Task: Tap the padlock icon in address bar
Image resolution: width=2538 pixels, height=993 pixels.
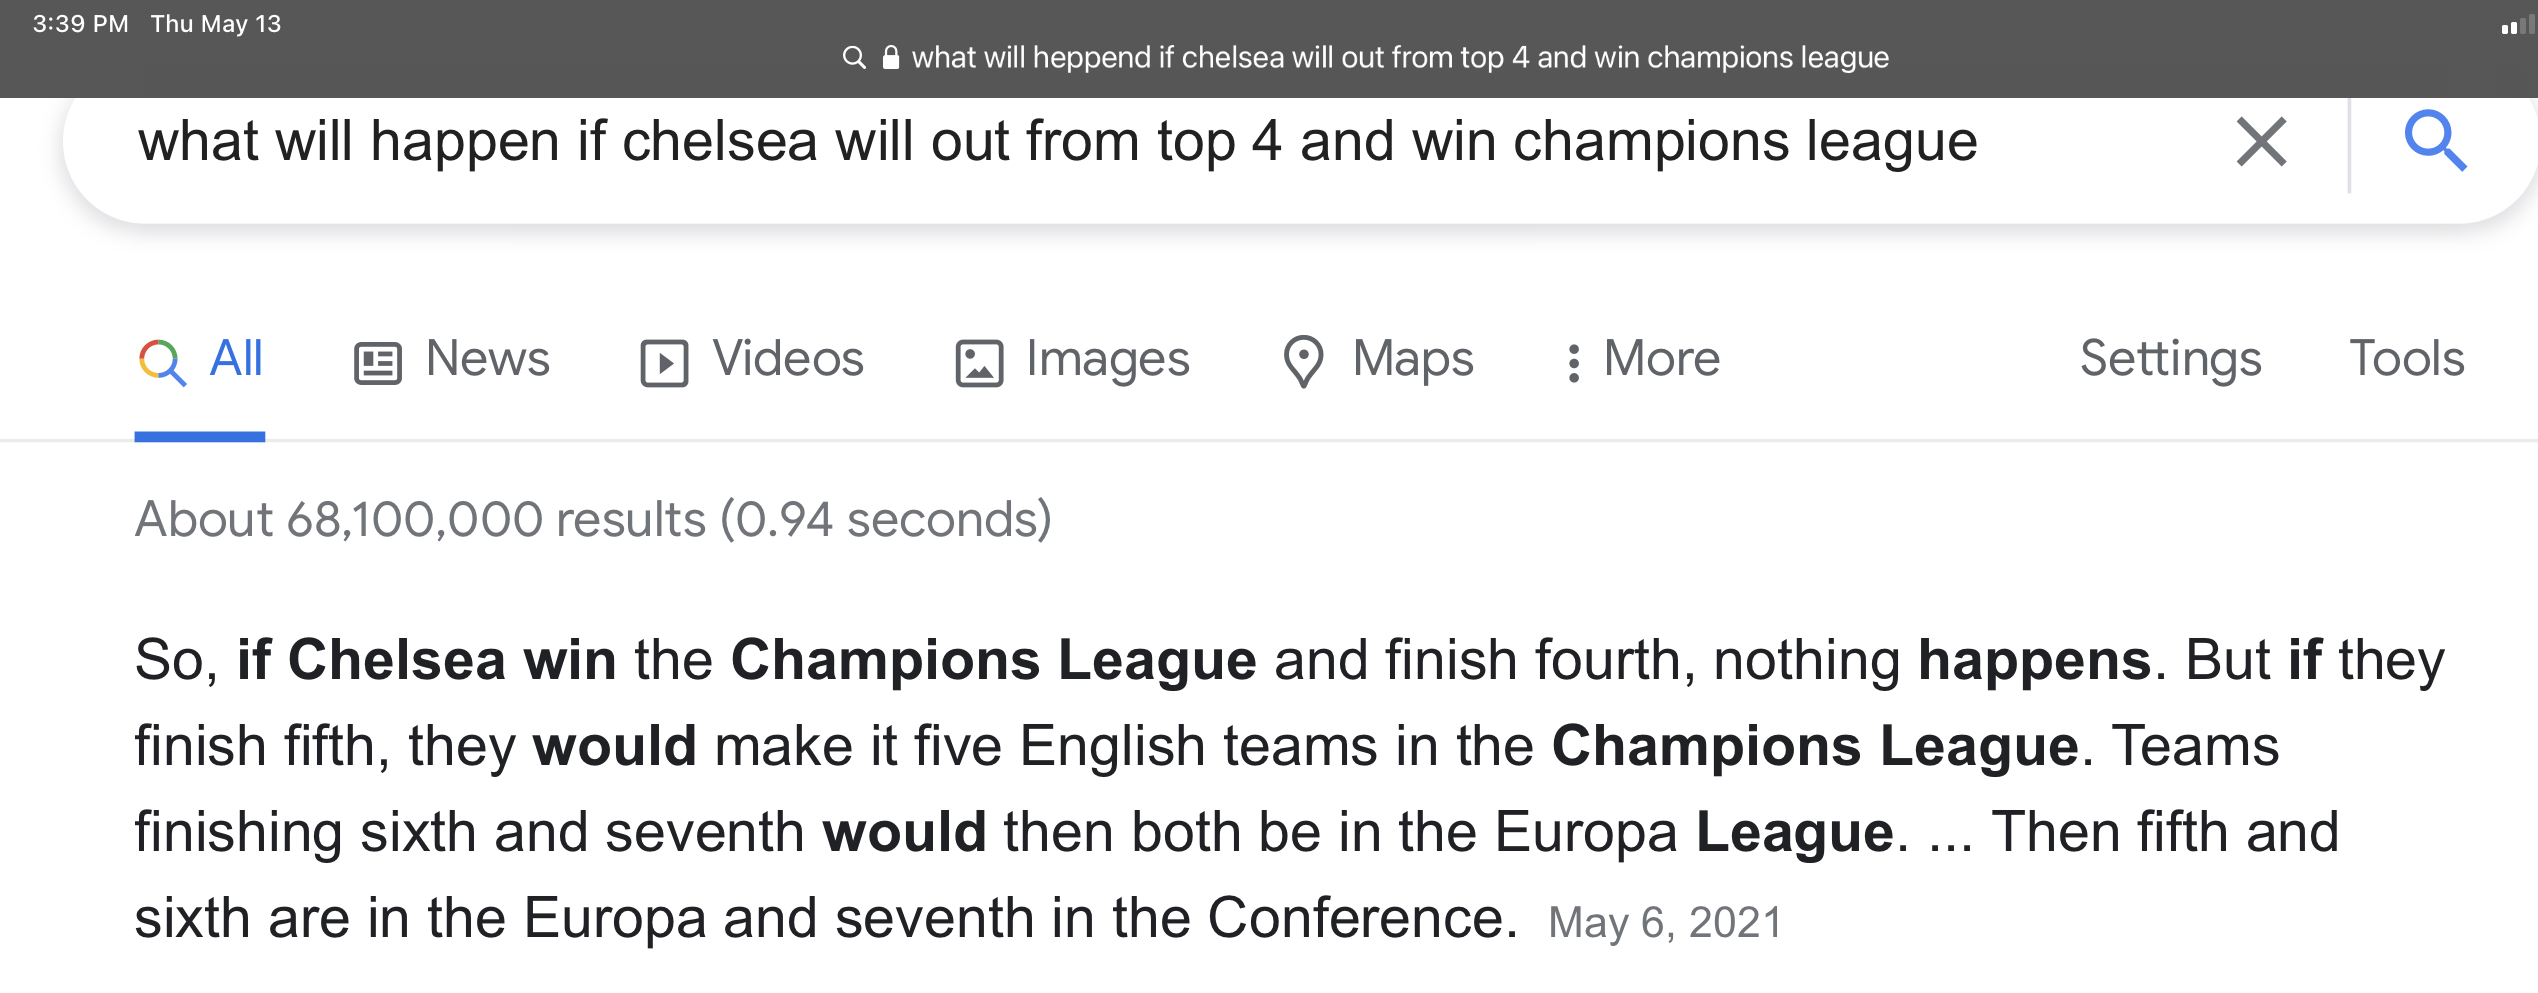Action: click(x=890, y=58)
